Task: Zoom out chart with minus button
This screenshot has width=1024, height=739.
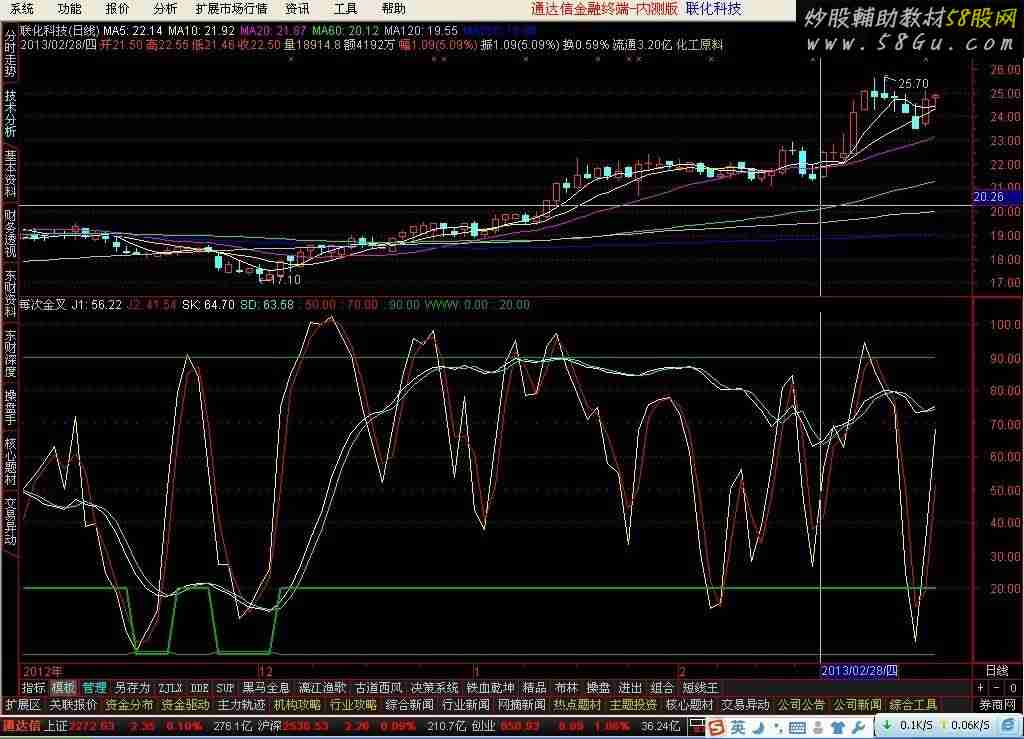Action: click(x=996, y=688)
